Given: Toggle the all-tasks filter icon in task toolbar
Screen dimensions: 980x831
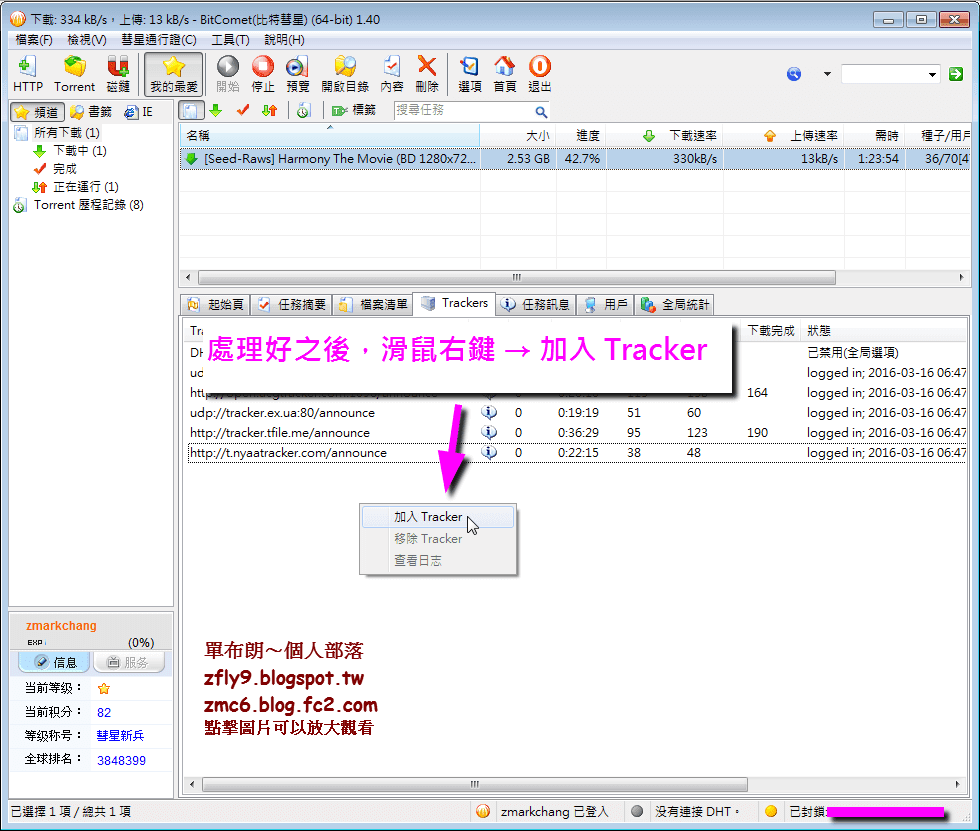Looking at the screenshot, I should [x=191, y=111].
